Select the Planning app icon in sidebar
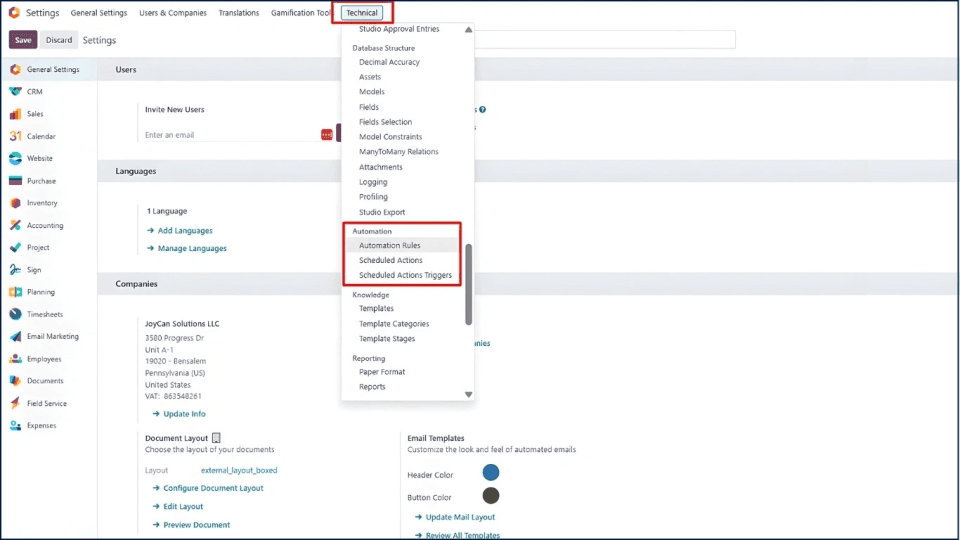The height and width of the screenshot is (540, 960). click(15, 292)
